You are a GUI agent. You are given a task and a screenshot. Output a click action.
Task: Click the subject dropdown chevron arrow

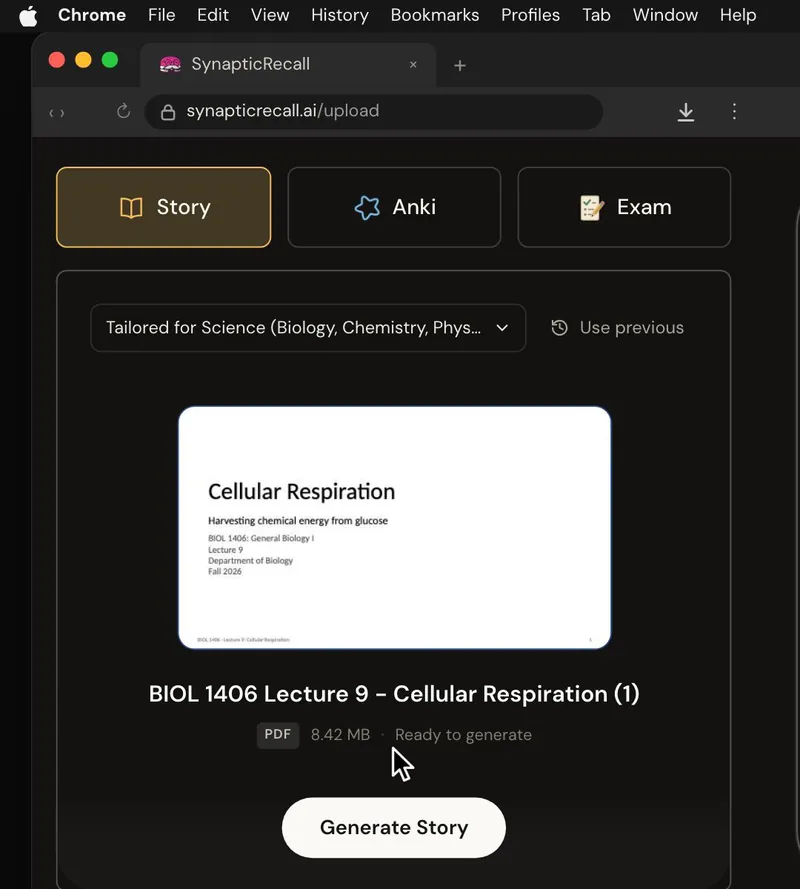point(502,328)
